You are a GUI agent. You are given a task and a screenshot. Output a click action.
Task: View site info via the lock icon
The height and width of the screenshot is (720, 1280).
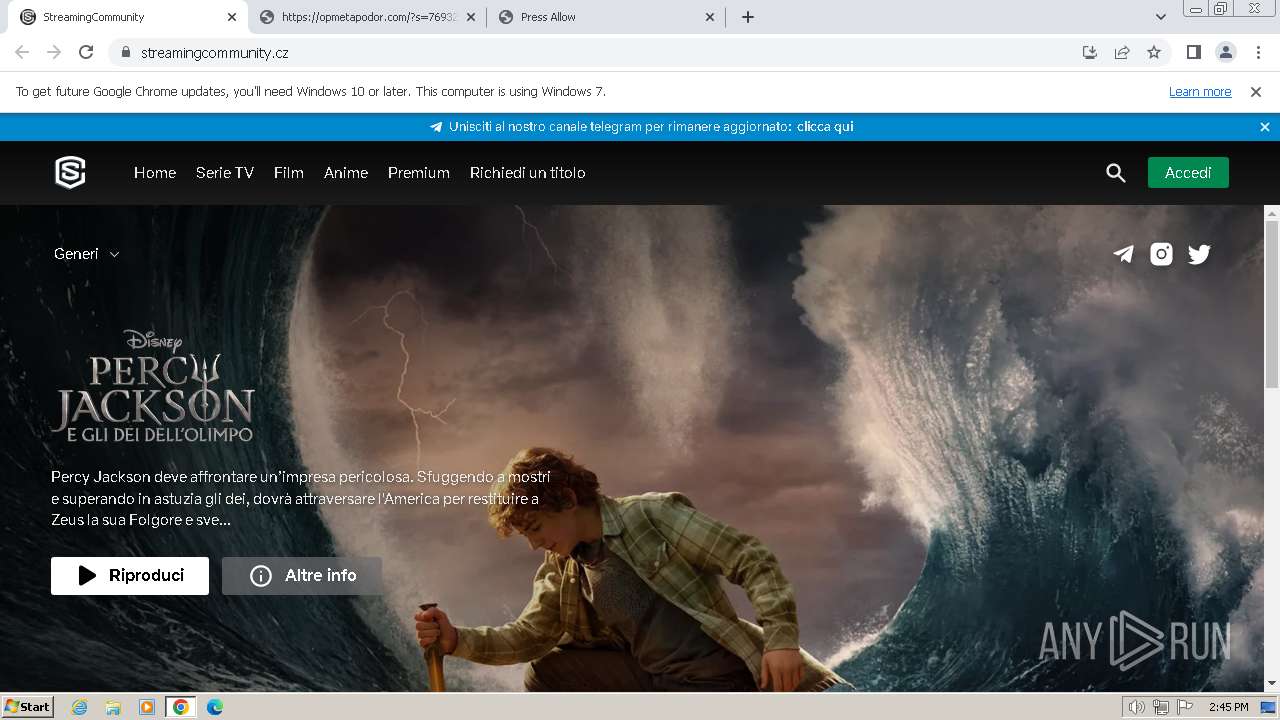coord(125,52)
